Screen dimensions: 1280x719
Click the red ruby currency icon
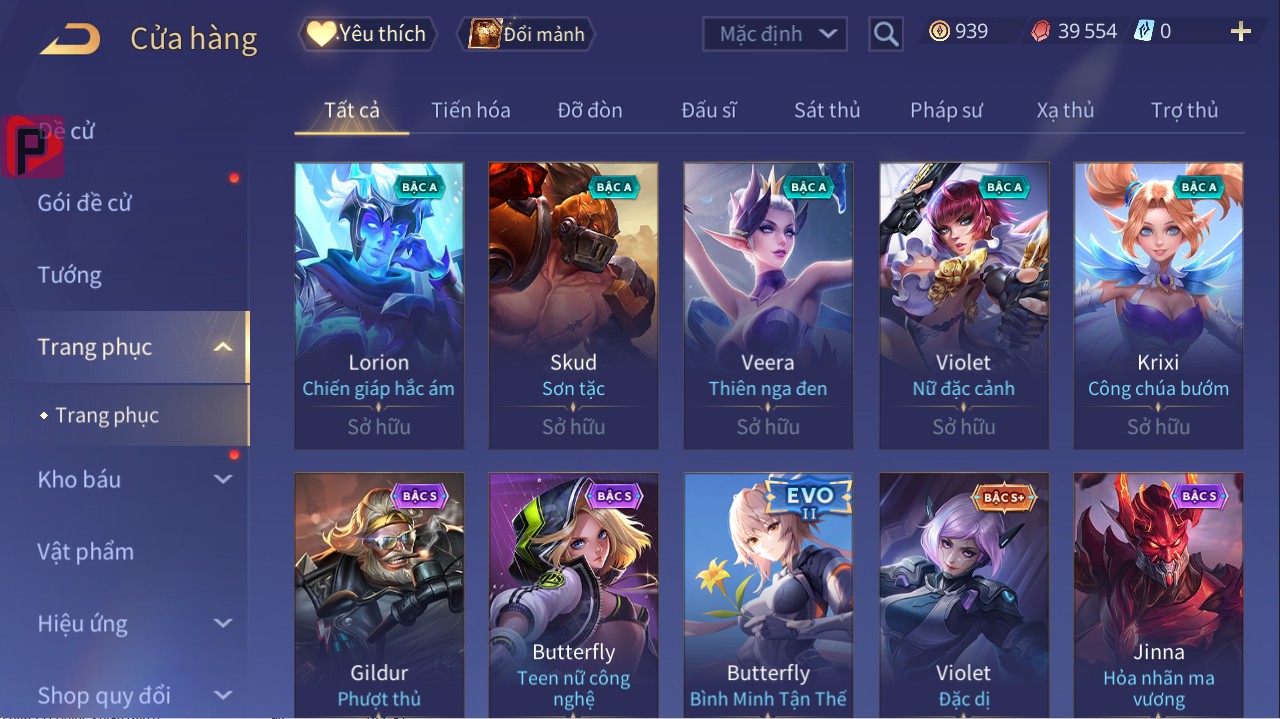click(x=1041, y=32)
